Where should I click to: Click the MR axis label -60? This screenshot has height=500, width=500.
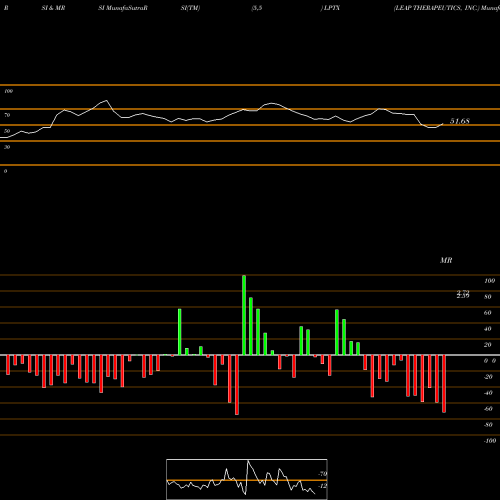click(488, 409)
